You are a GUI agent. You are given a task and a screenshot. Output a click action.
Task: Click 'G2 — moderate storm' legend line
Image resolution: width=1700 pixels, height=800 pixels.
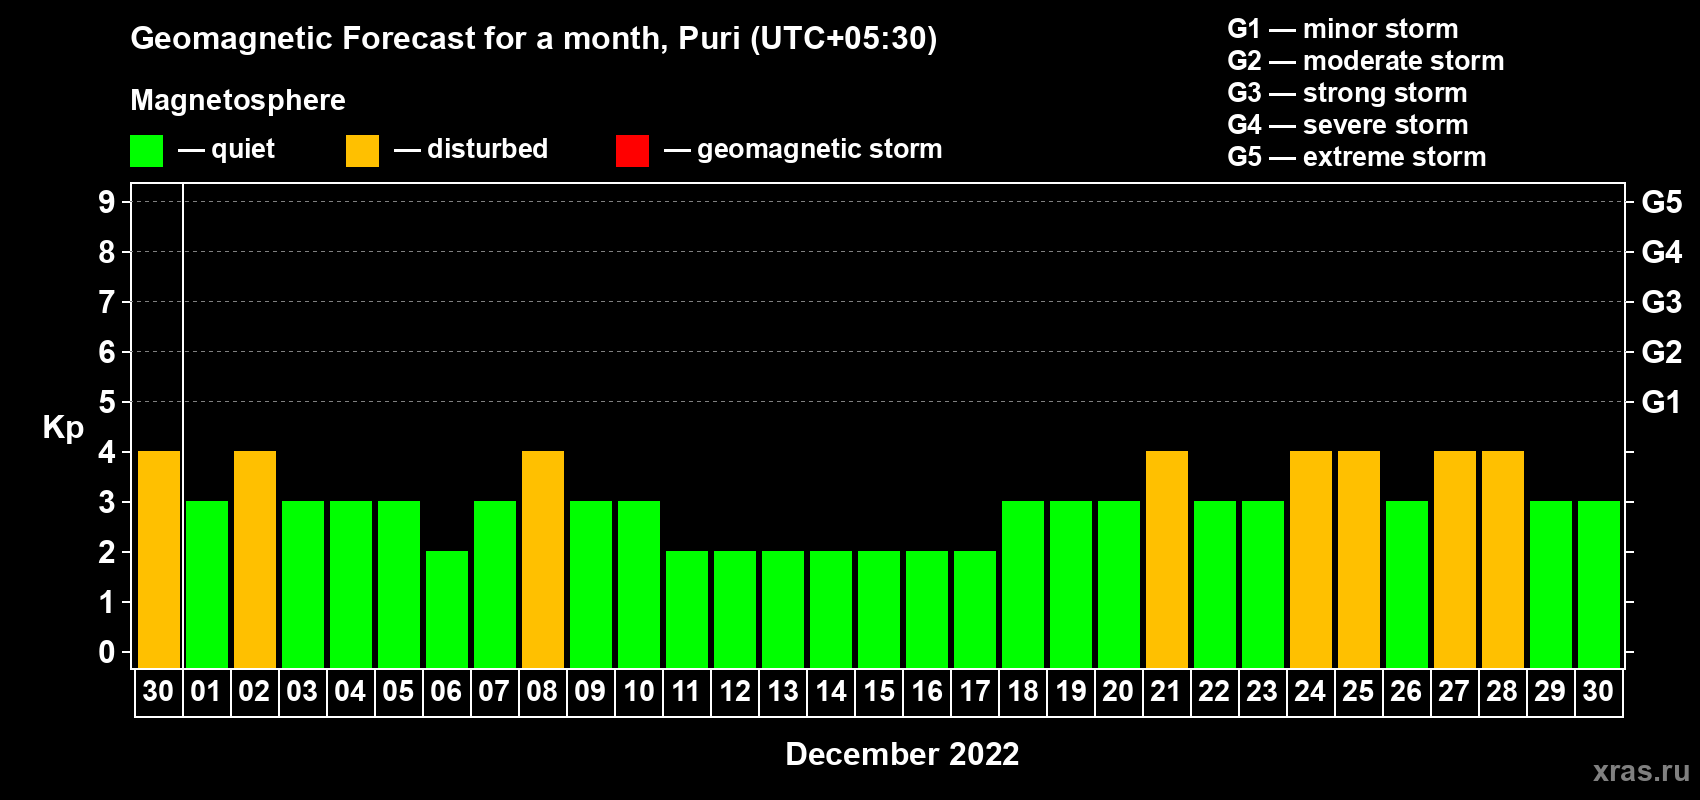pos(1366,60)
